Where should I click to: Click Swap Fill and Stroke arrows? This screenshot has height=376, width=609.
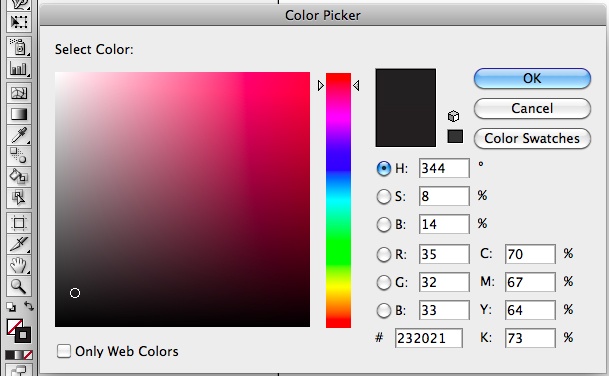tap(29, 306)
